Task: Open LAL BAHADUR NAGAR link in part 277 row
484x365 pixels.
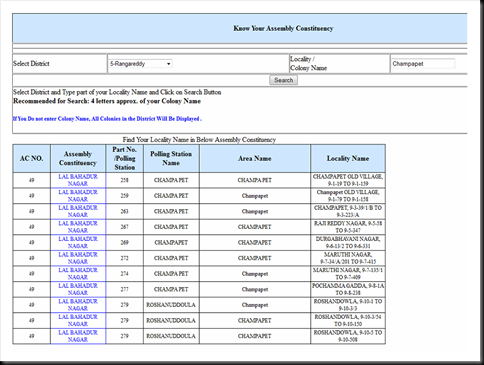Action: coord(78,289)
